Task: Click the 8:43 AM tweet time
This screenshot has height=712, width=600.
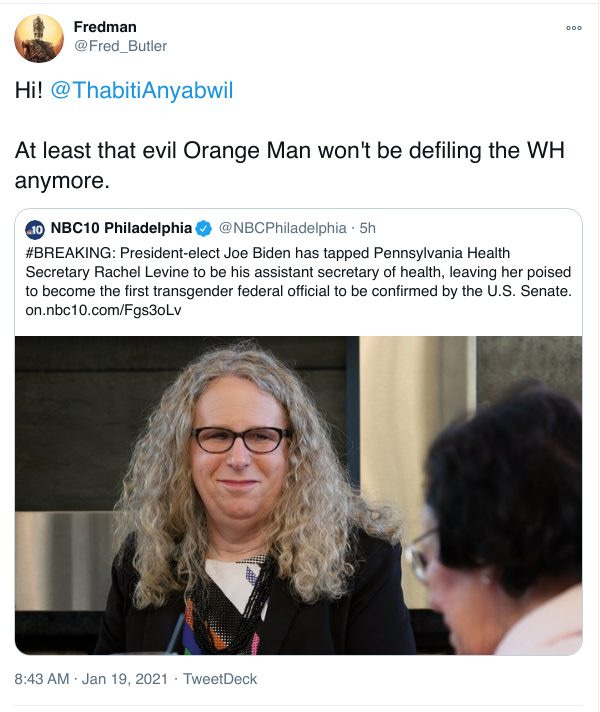Action: pyautogui.click(x=42, y=679)
